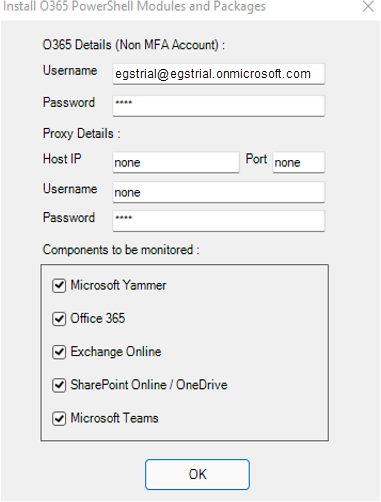The height and width of the screenshot is (502, 381).
Task: Click the 'Microsoft Yammer' label text
Action: 118,285
